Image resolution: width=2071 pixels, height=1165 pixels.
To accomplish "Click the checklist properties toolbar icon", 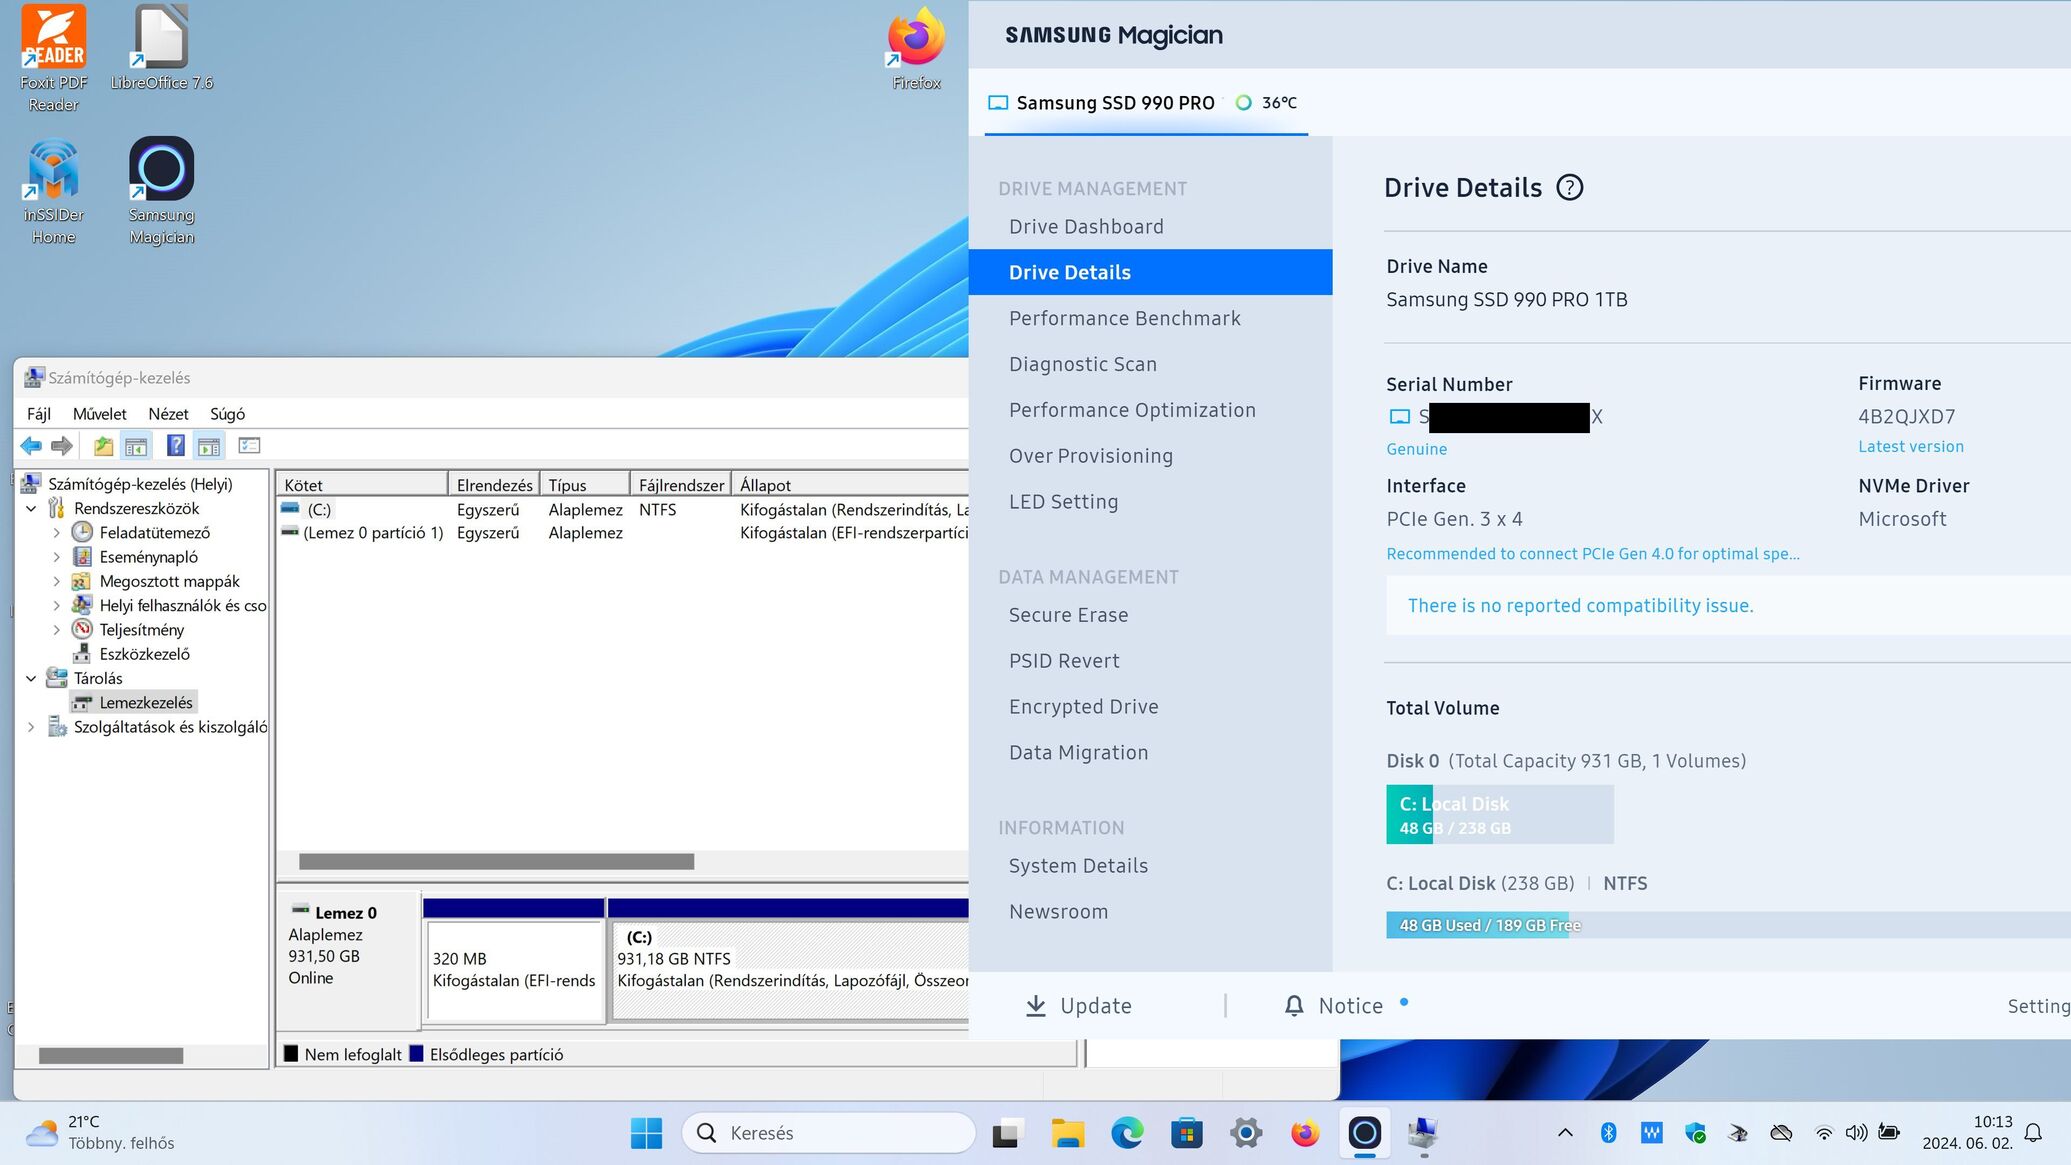I will pyautogui.click(x=249, y=446).
